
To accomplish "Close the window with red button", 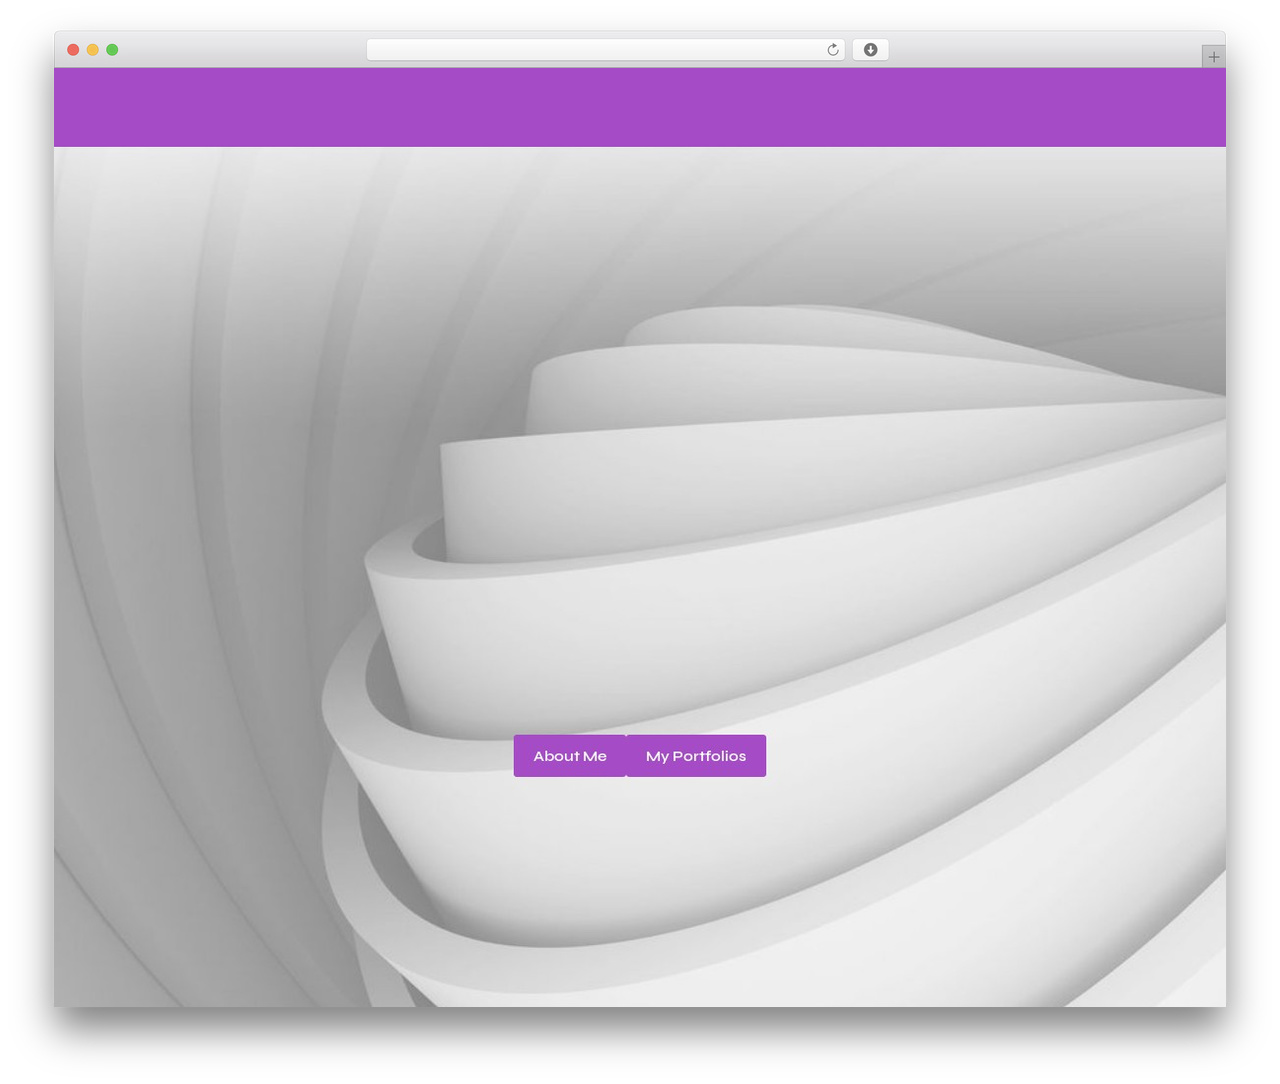I will point(73,50).
